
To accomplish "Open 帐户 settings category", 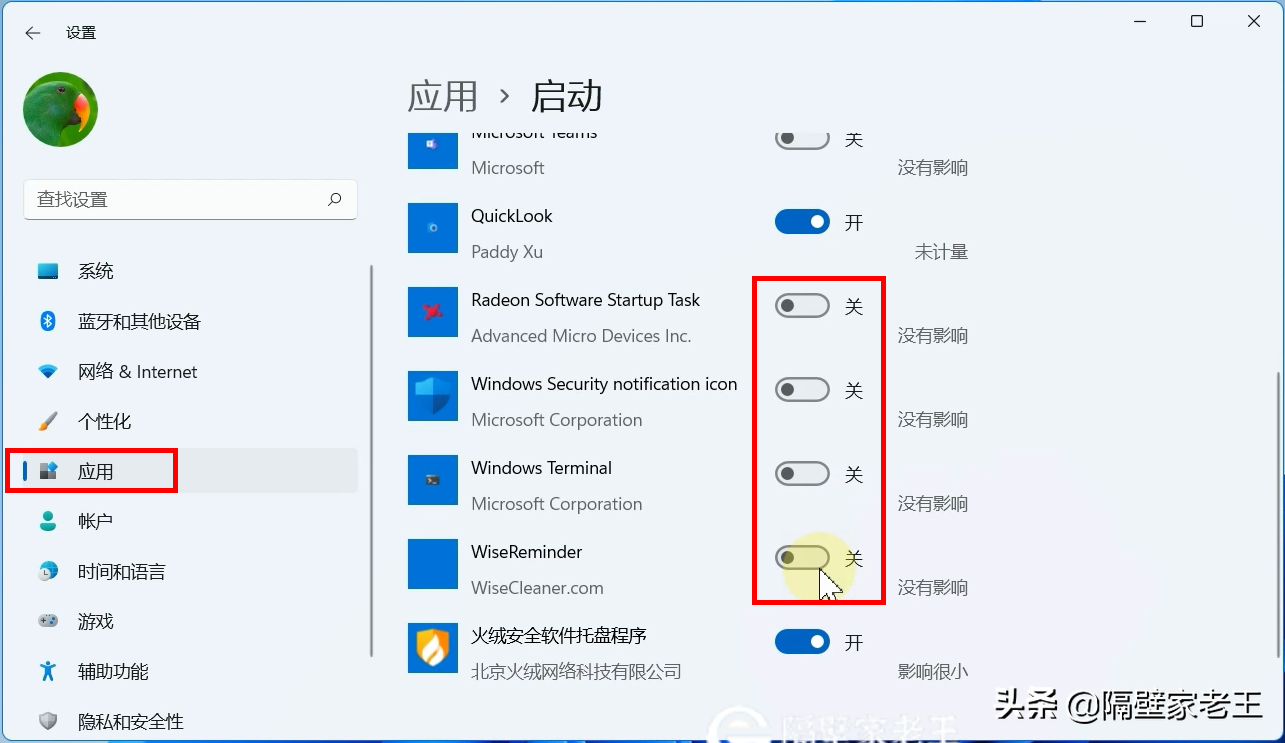I will point(188,521).
